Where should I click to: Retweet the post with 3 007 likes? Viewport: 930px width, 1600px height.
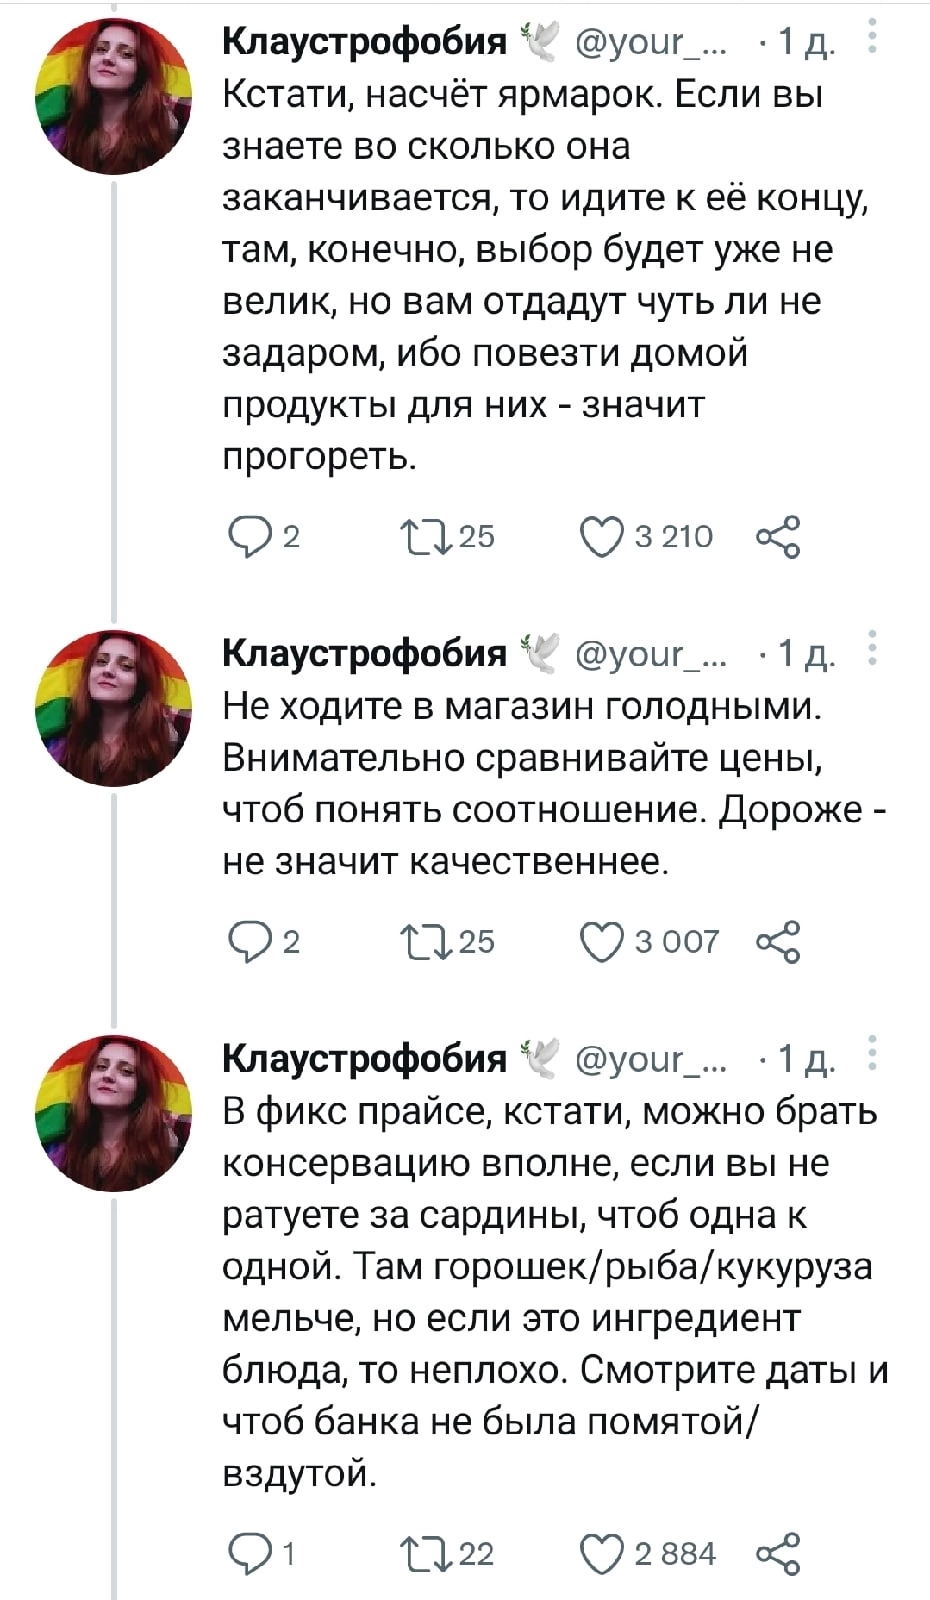coord(416,942)
